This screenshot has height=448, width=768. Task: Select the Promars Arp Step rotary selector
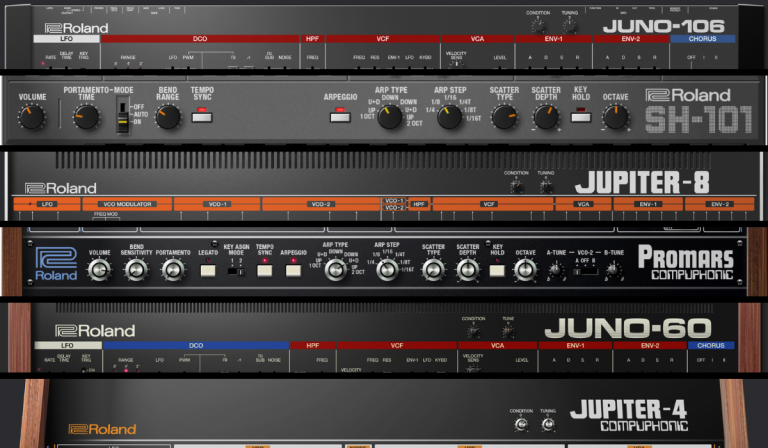(x=387, y=270)
